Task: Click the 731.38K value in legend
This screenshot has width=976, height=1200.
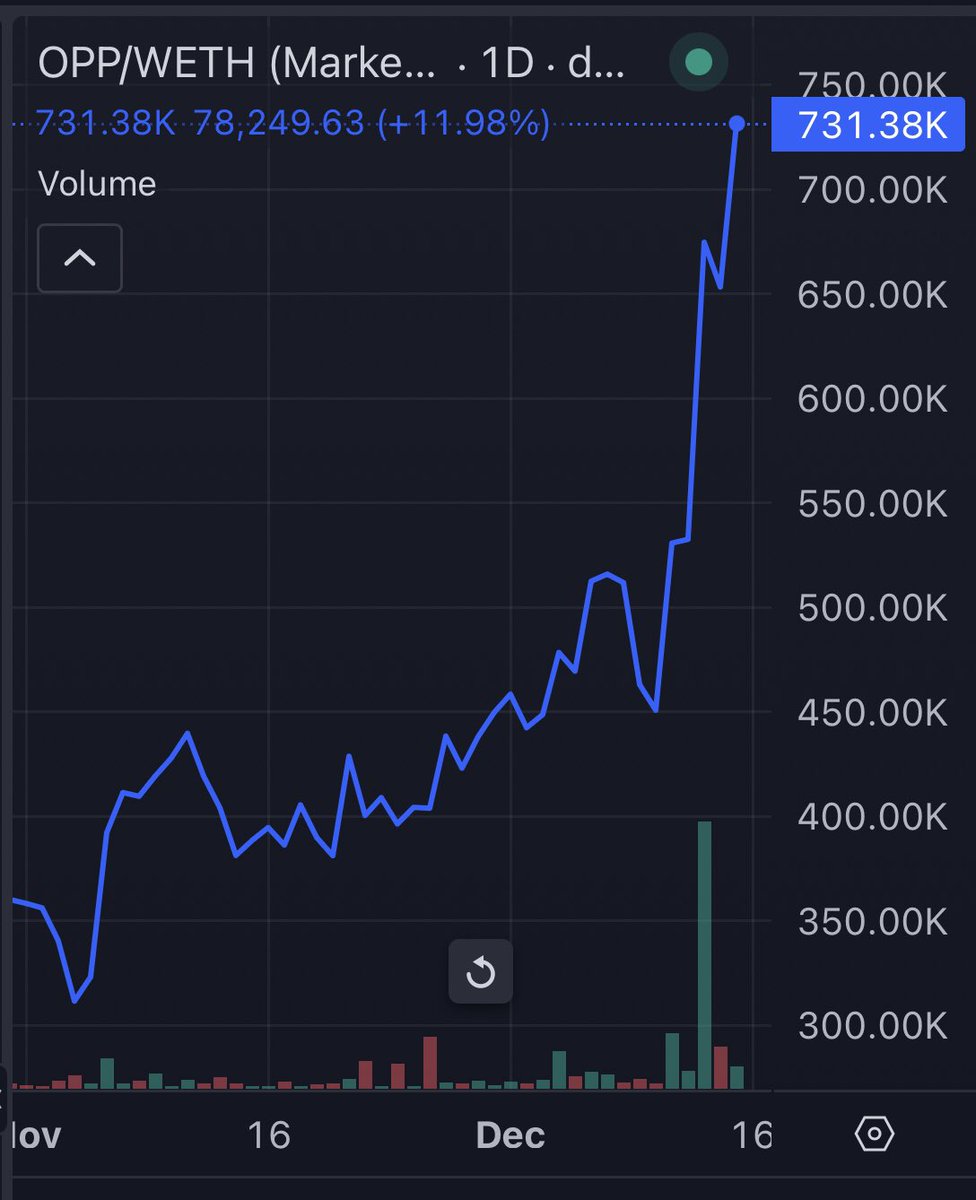Action: pyautogui.click(x=105, y=124)
